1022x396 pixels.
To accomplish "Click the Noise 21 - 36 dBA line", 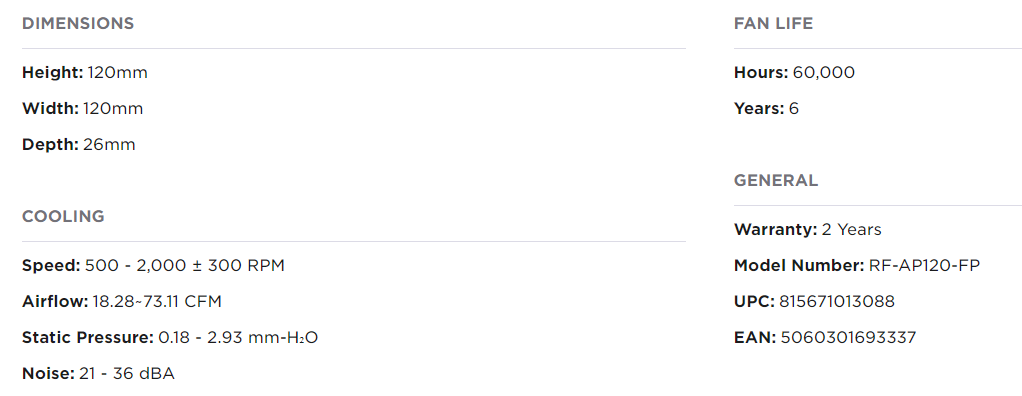I will pyautogui.click(x=98, y=374).
